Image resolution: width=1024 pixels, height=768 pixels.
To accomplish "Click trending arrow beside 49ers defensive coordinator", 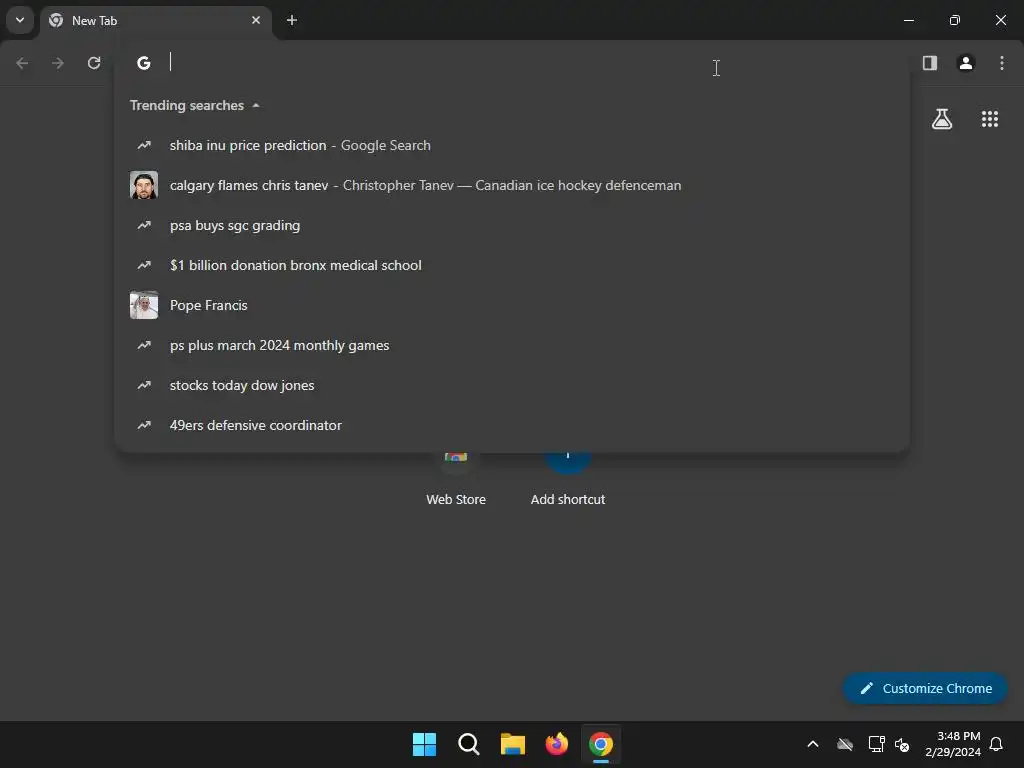I will (x=144, y=425).
